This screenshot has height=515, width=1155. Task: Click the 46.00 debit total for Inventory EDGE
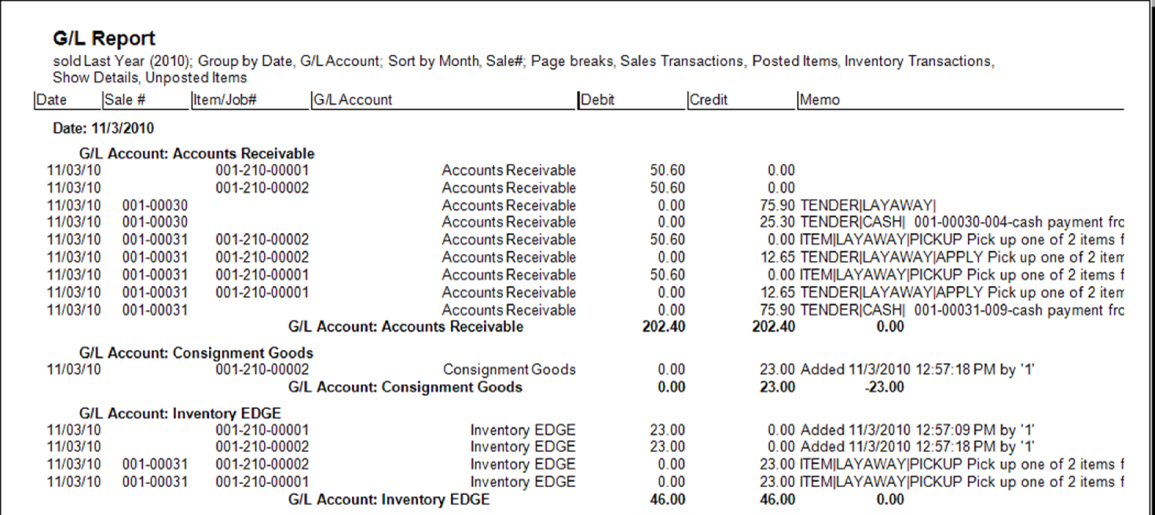667,500
